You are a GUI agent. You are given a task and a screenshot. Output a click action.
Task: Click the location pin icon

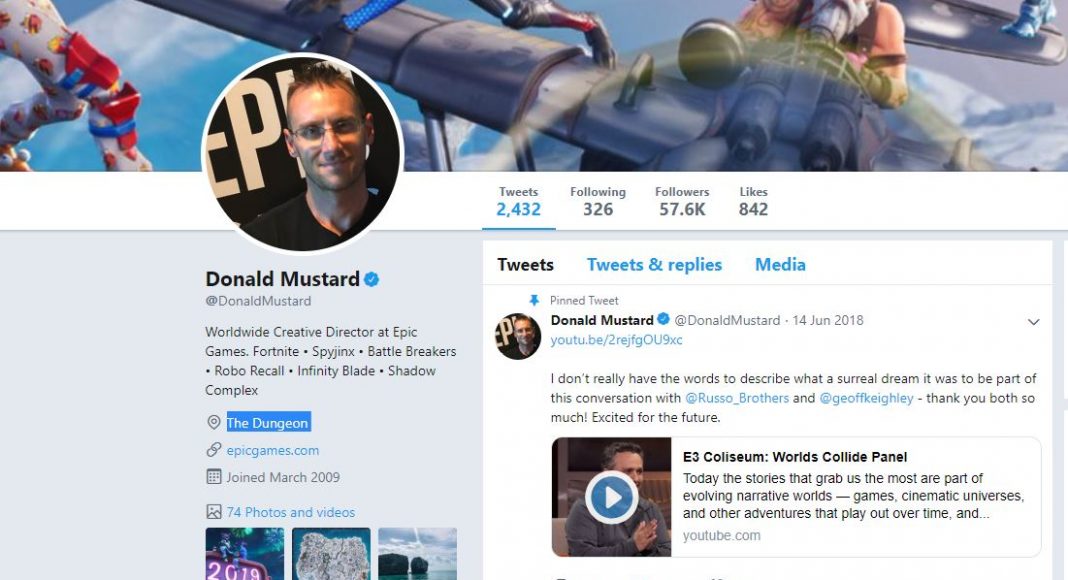tap(213, 423)
